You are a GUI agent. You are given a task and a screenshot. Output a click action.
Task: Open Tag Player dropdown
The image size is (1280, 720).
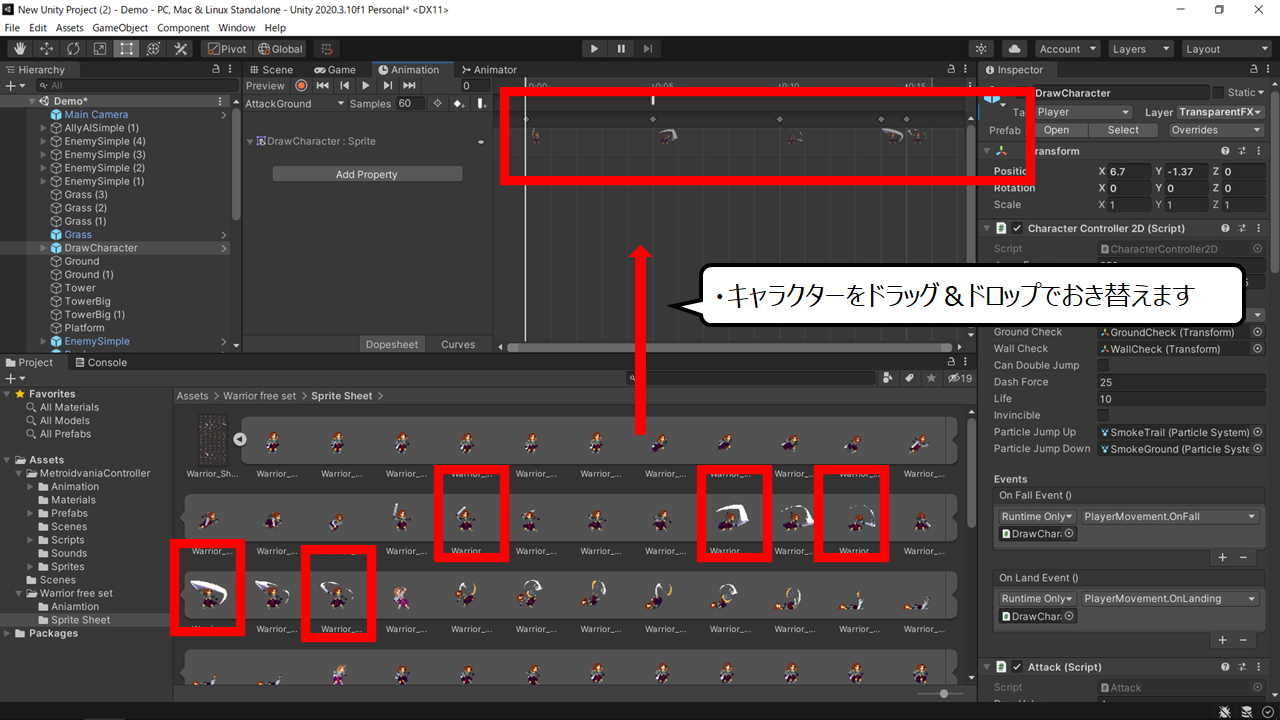(x=1083, y=112)
